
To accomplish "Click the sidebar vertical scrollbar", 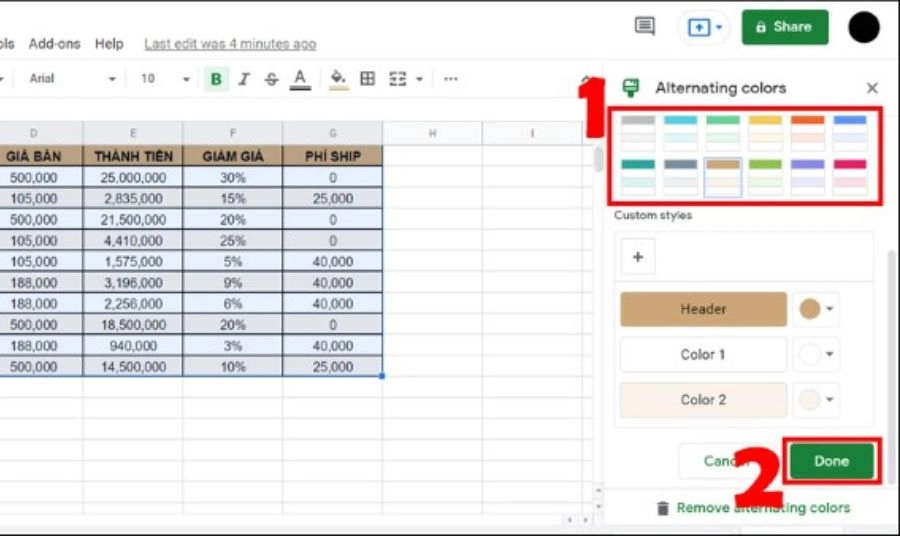I will 893,367.
